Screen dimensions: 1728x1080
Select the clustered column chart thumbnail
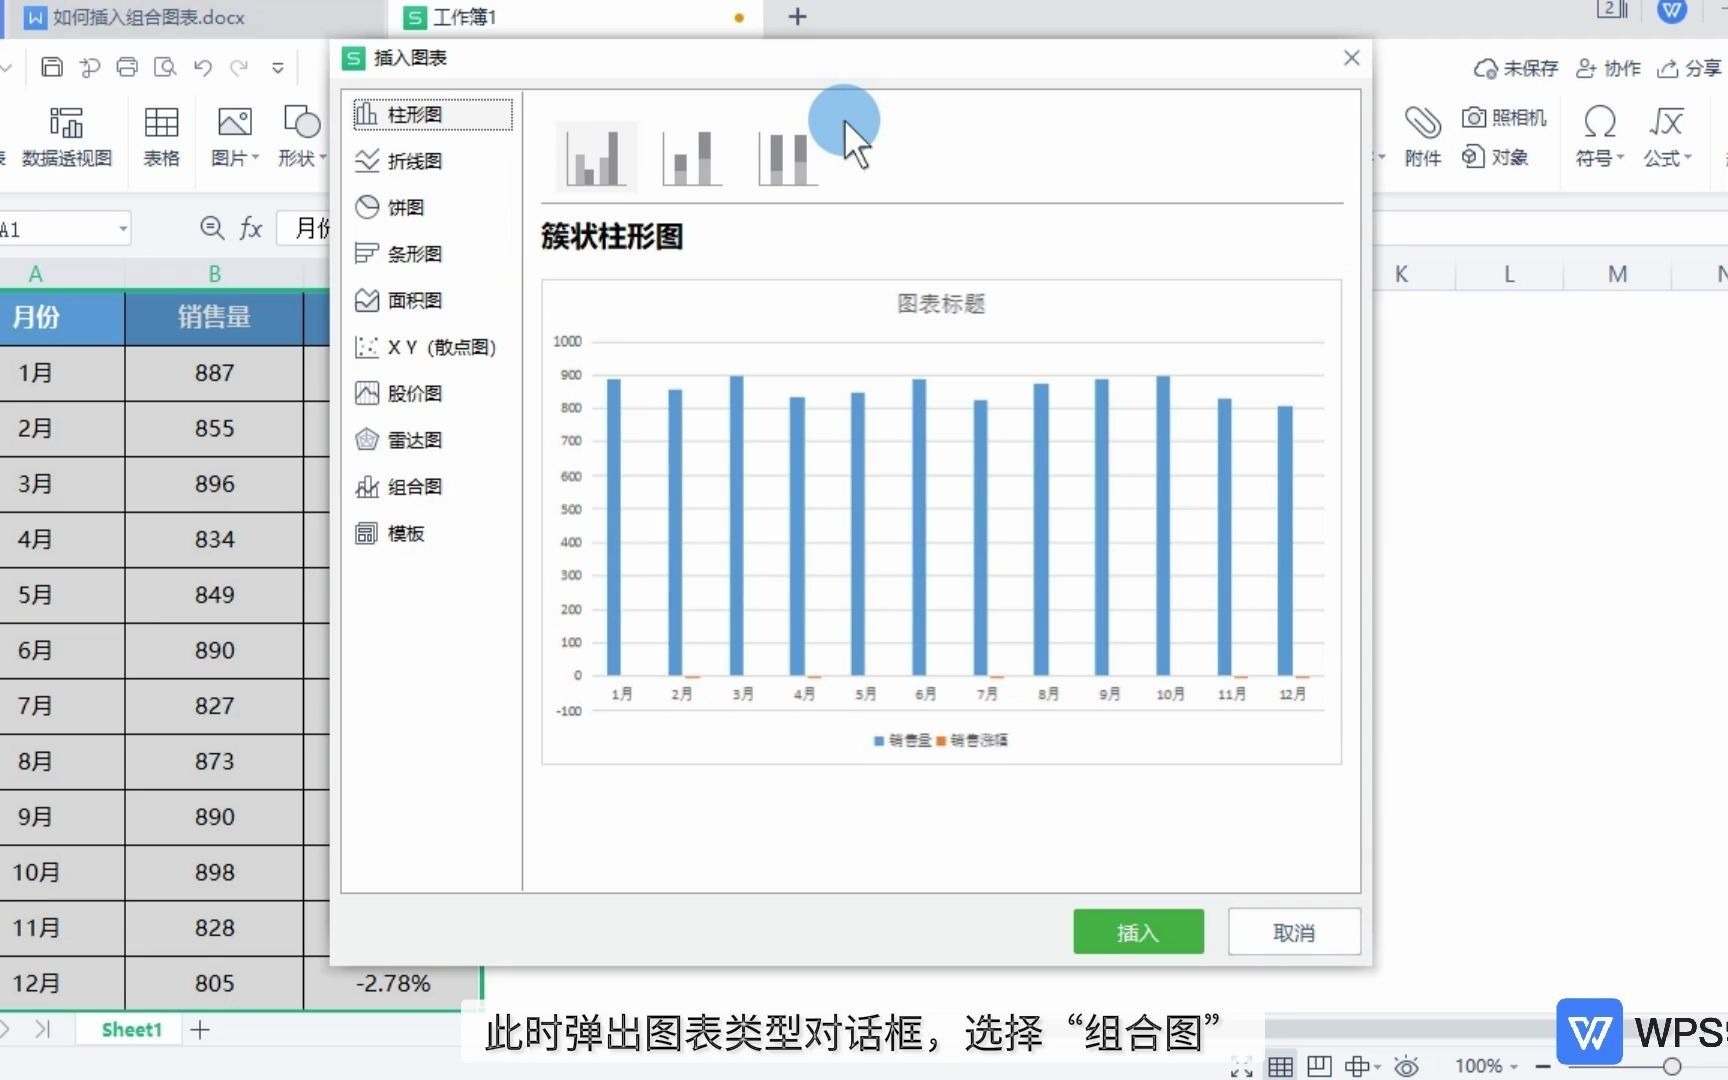pyautogui.click(x=597, y=156)
